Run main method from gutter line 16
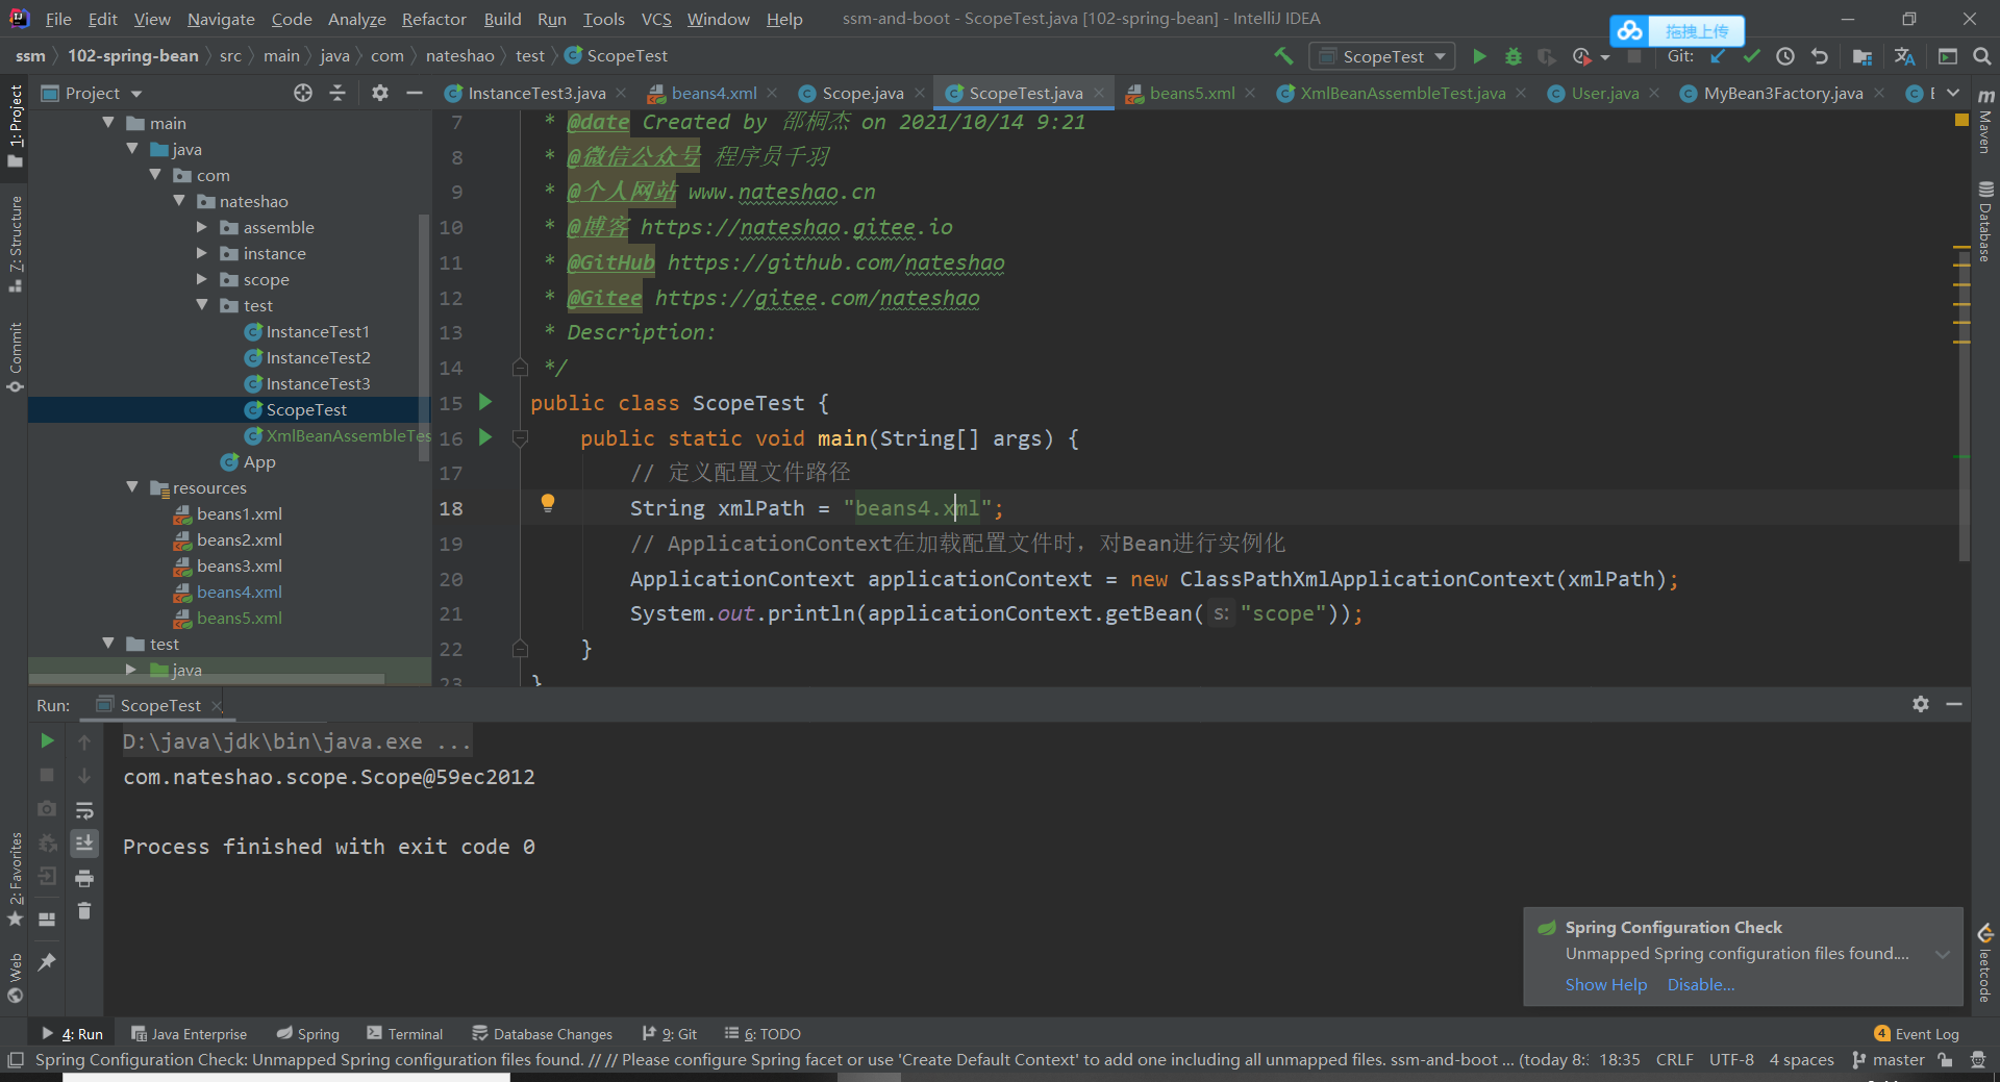This screenshot has height=1082, width=2000. tap(485, 437)
